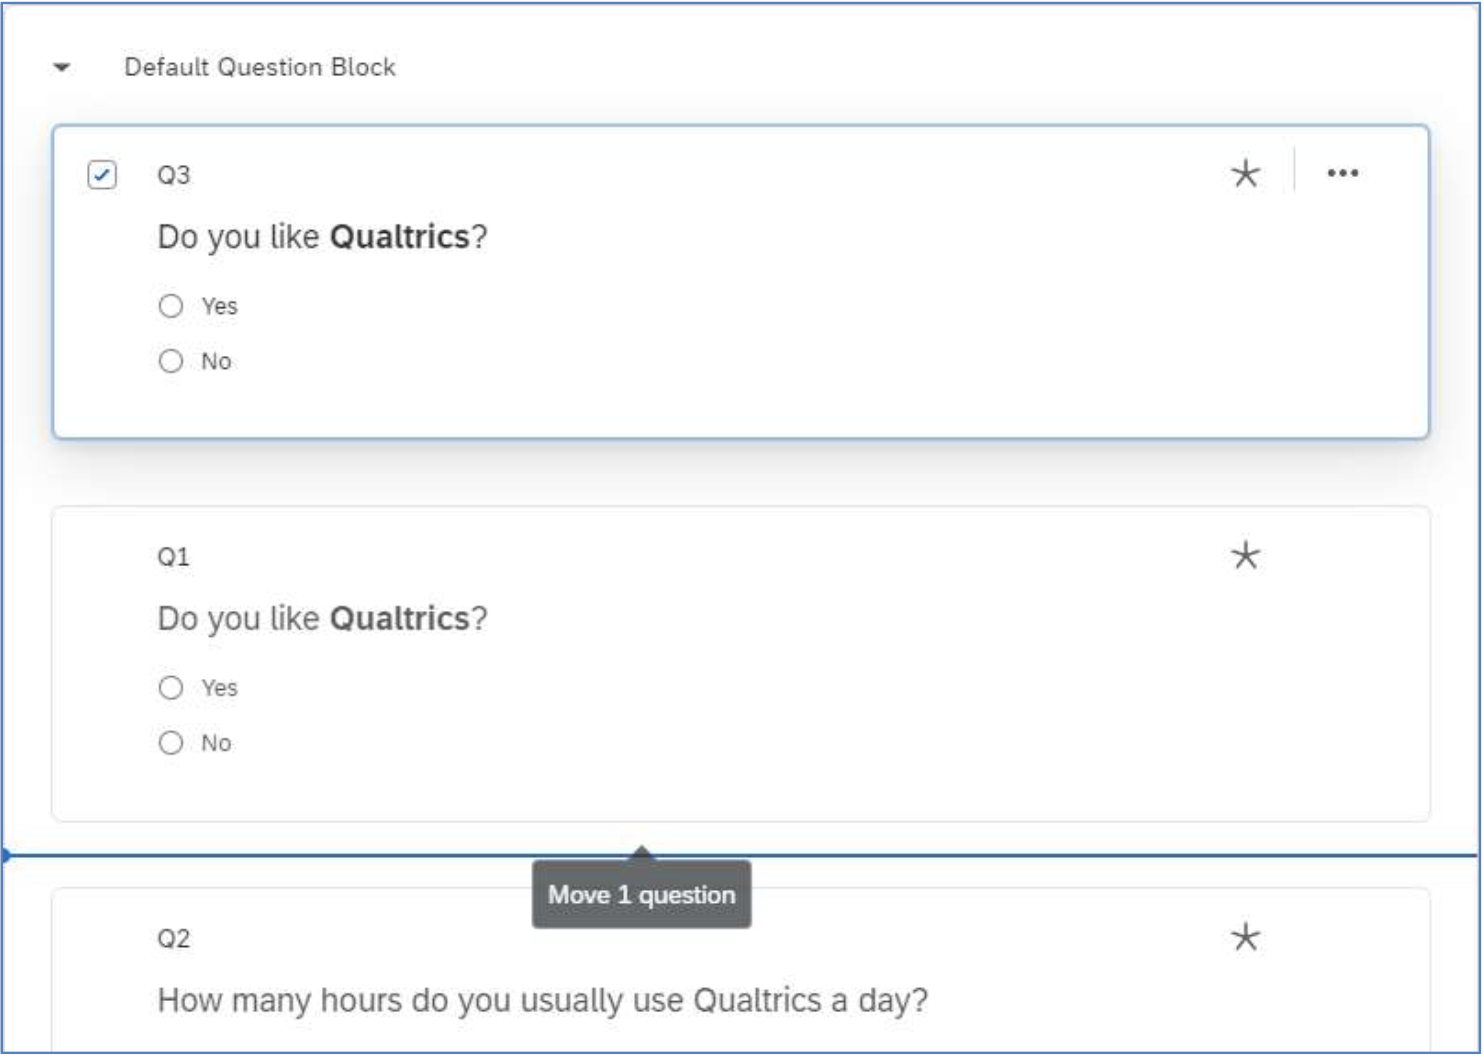
Task: Click the Default Question Block title
Action: [260, 67]
